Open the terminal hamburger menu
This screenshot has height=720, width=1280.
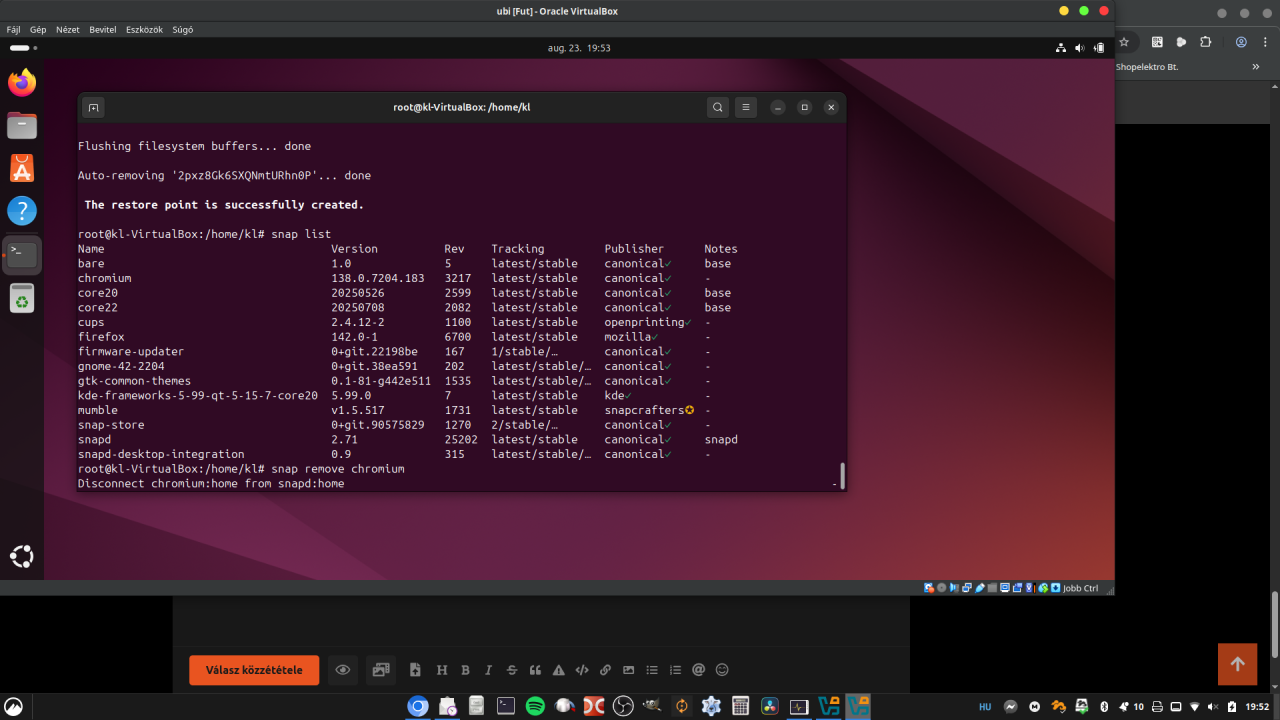[x=745, y=107]
